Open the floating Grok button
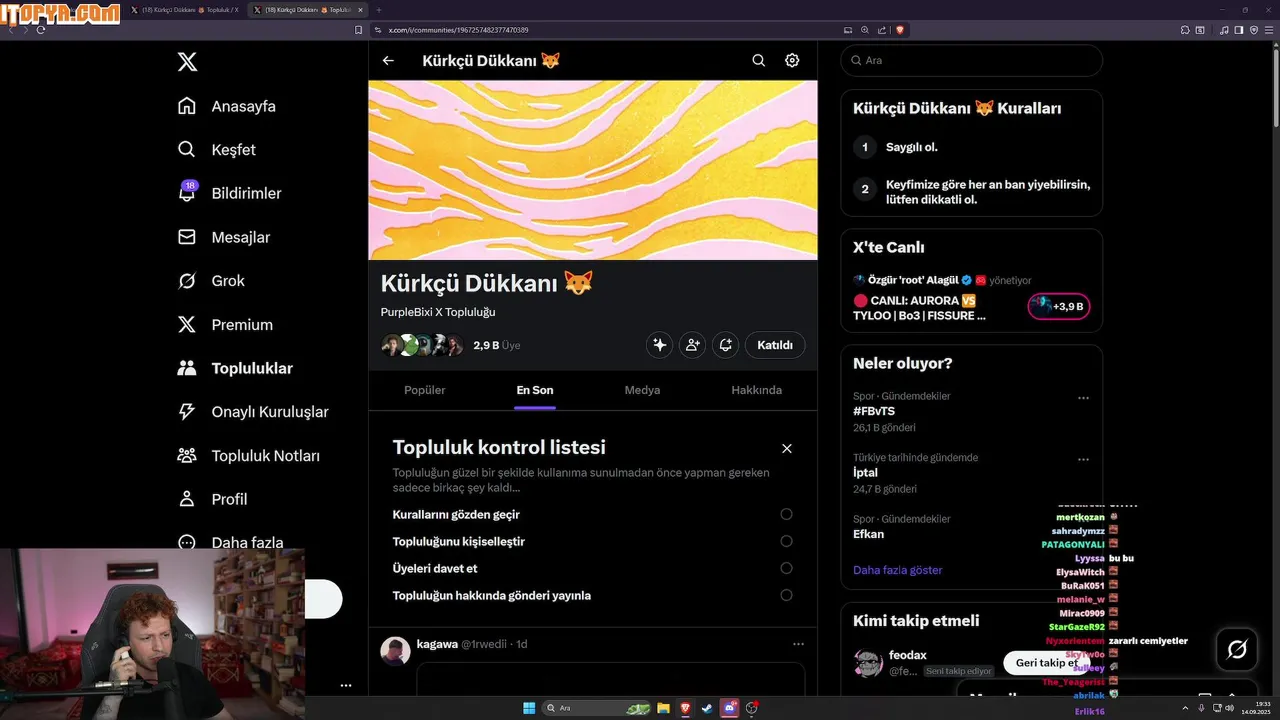Viewport: 1280px width, 720px height. coord(1237,650)
